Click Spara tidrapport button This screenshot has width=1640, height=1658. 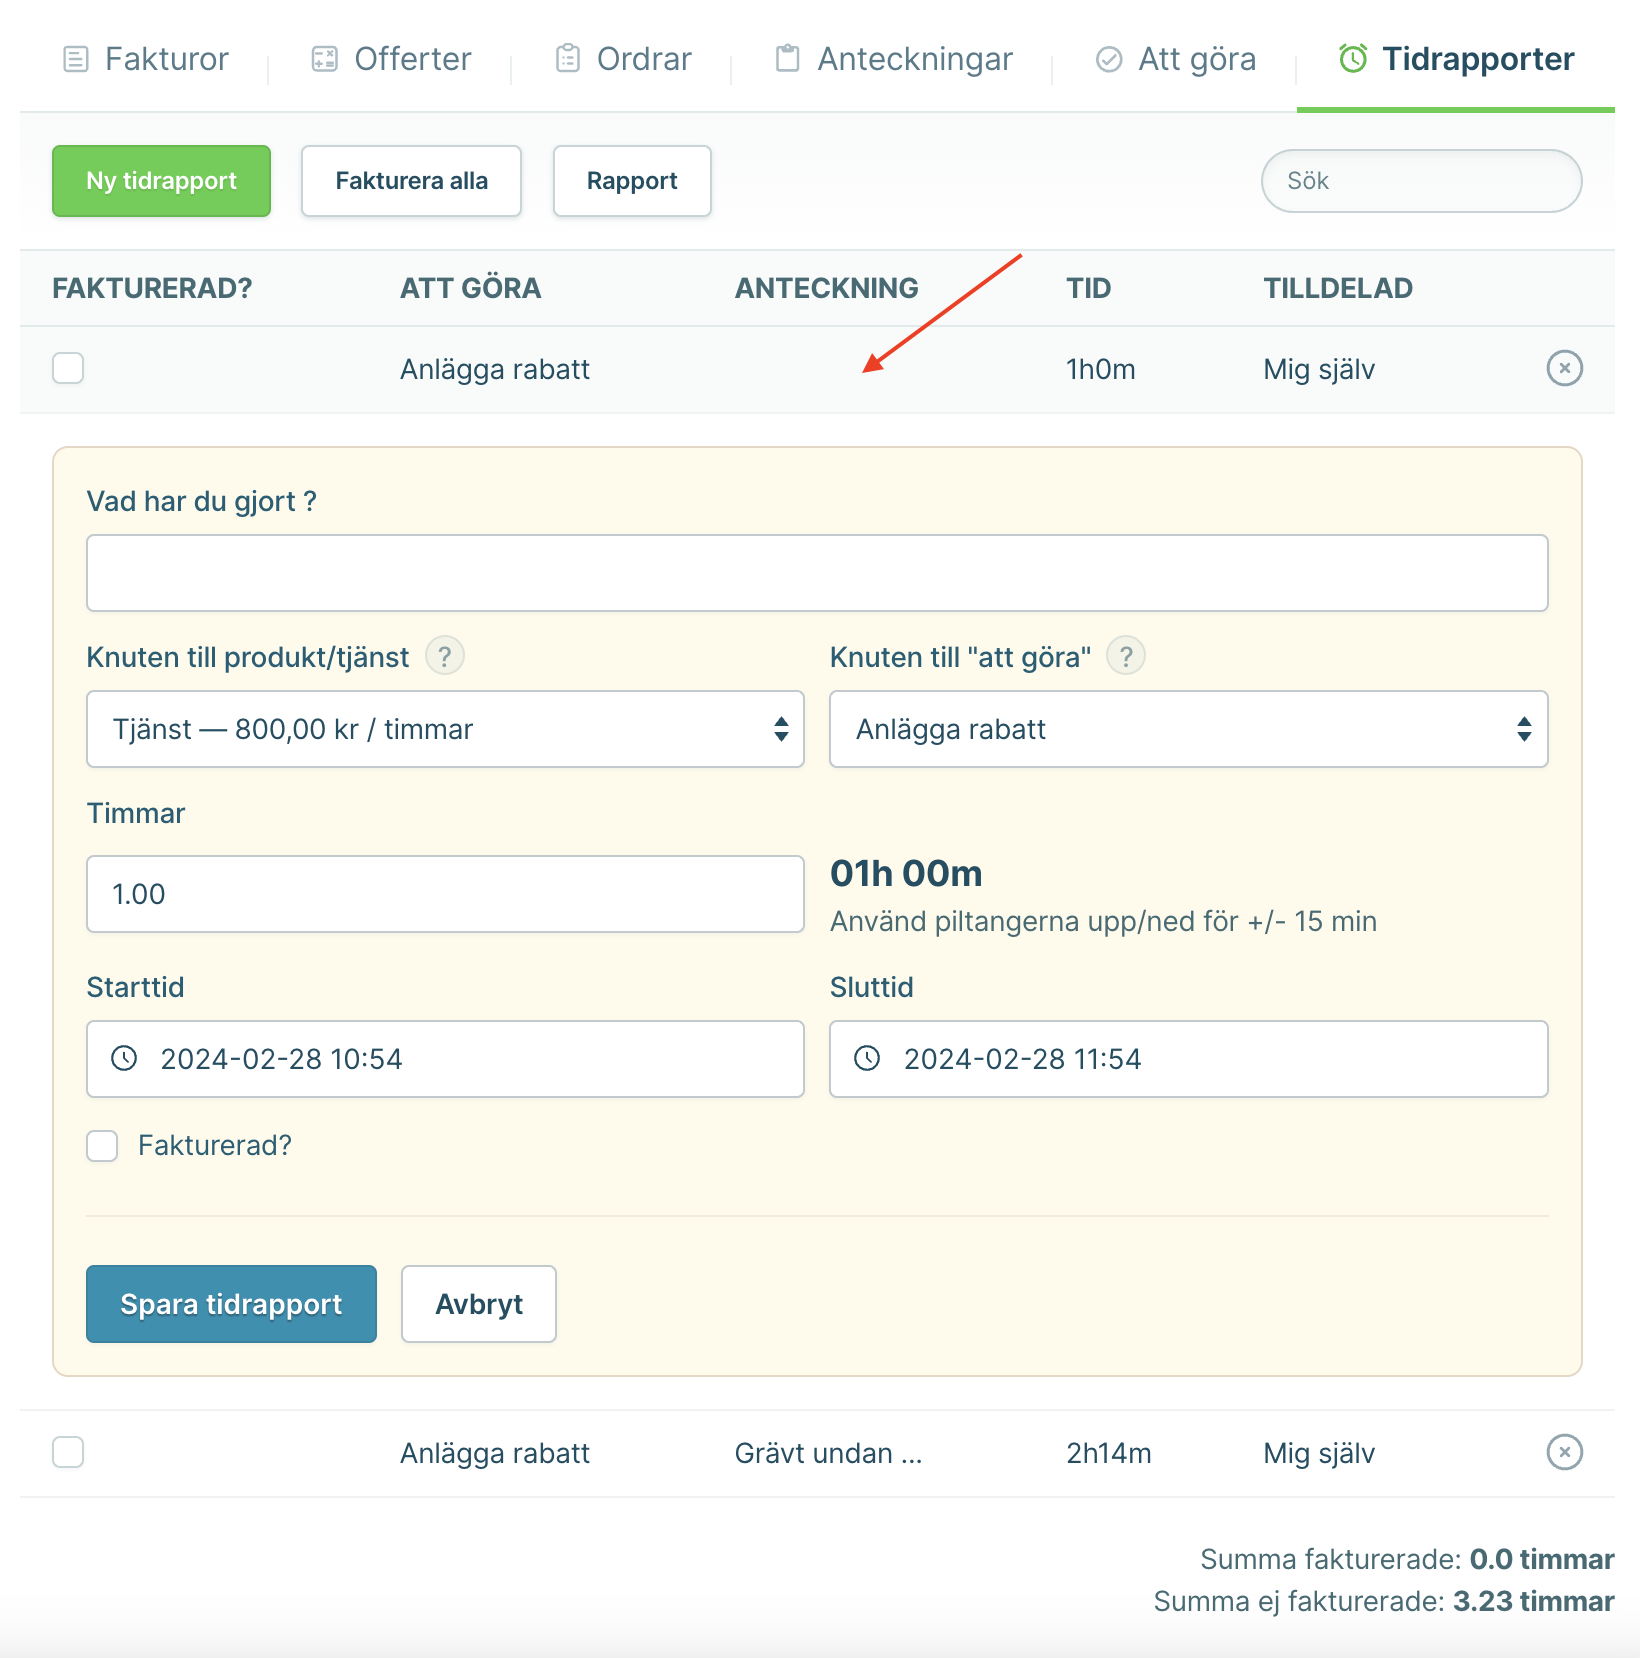coord(231,1304)
